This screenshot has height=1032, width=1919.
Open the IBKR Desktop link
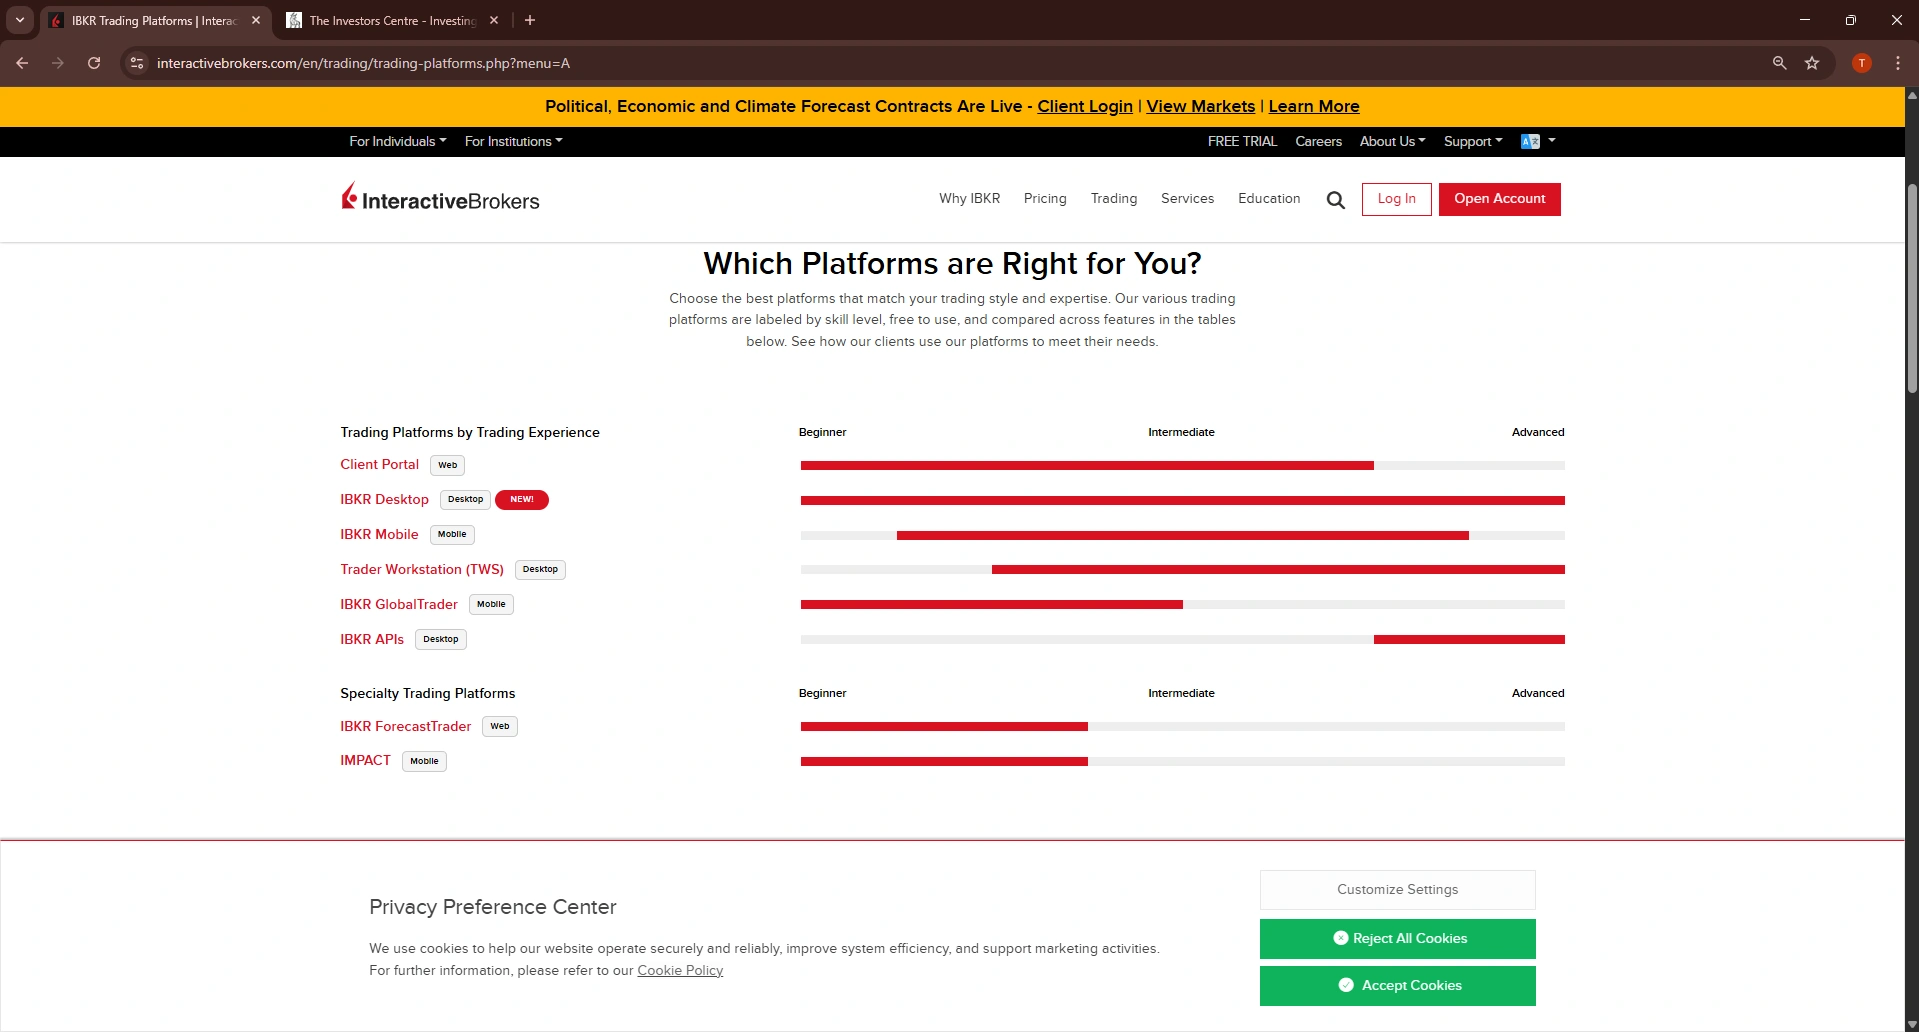point(384,500)
